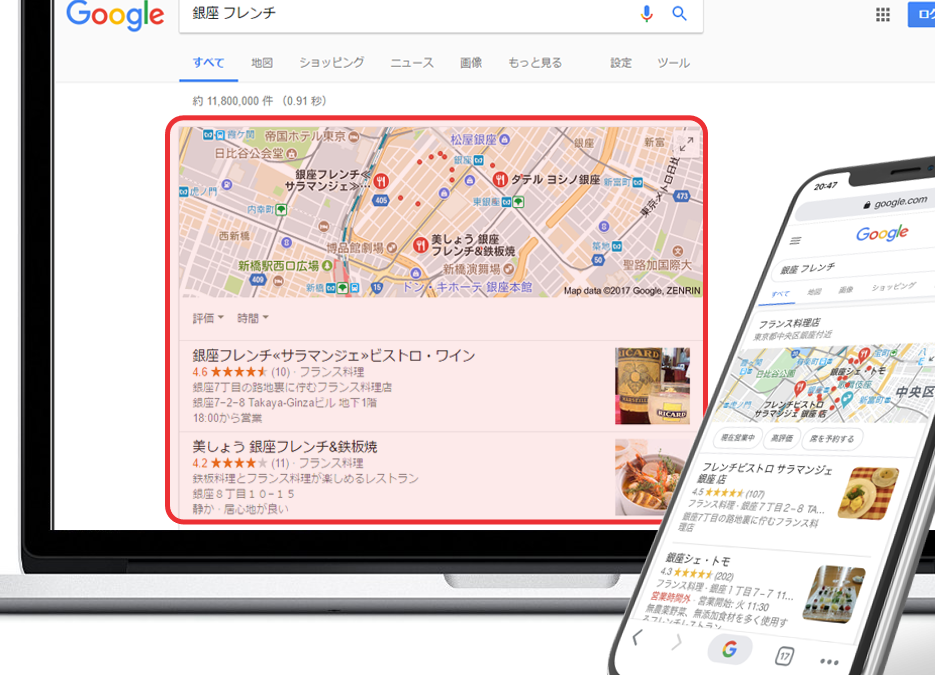The width and height of the screenshot is (935, 675).
Task: Open 銀座フレンチ«サラマンジェ»ビストロ・ワイン listing
Action: tap(334, 355)
